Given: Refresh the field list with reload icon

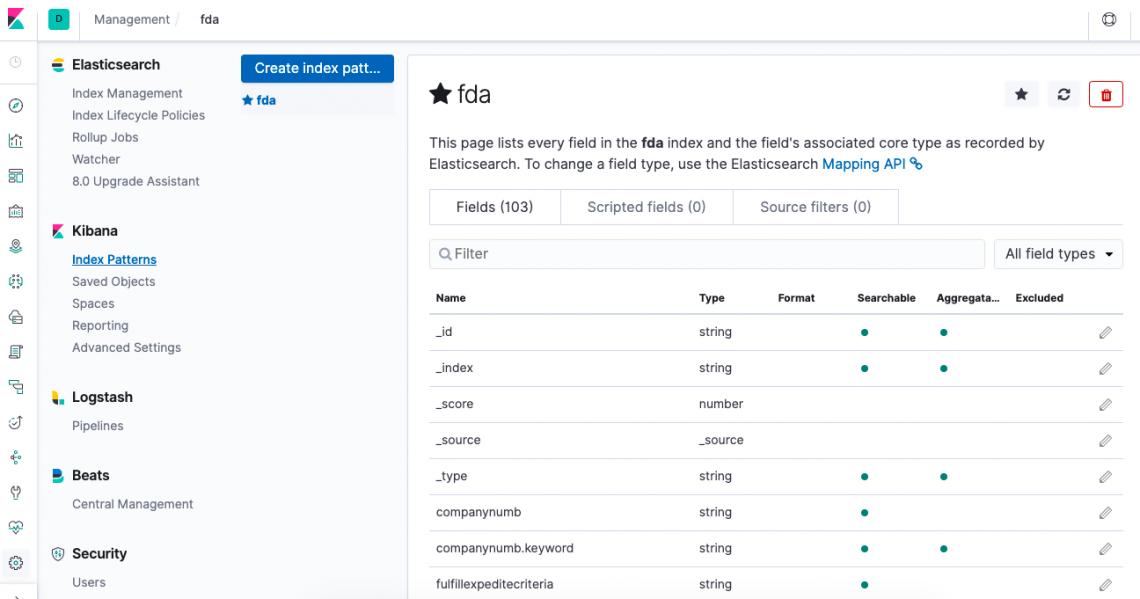Looking at the screenshot, I should click(x=1064, y=94).
